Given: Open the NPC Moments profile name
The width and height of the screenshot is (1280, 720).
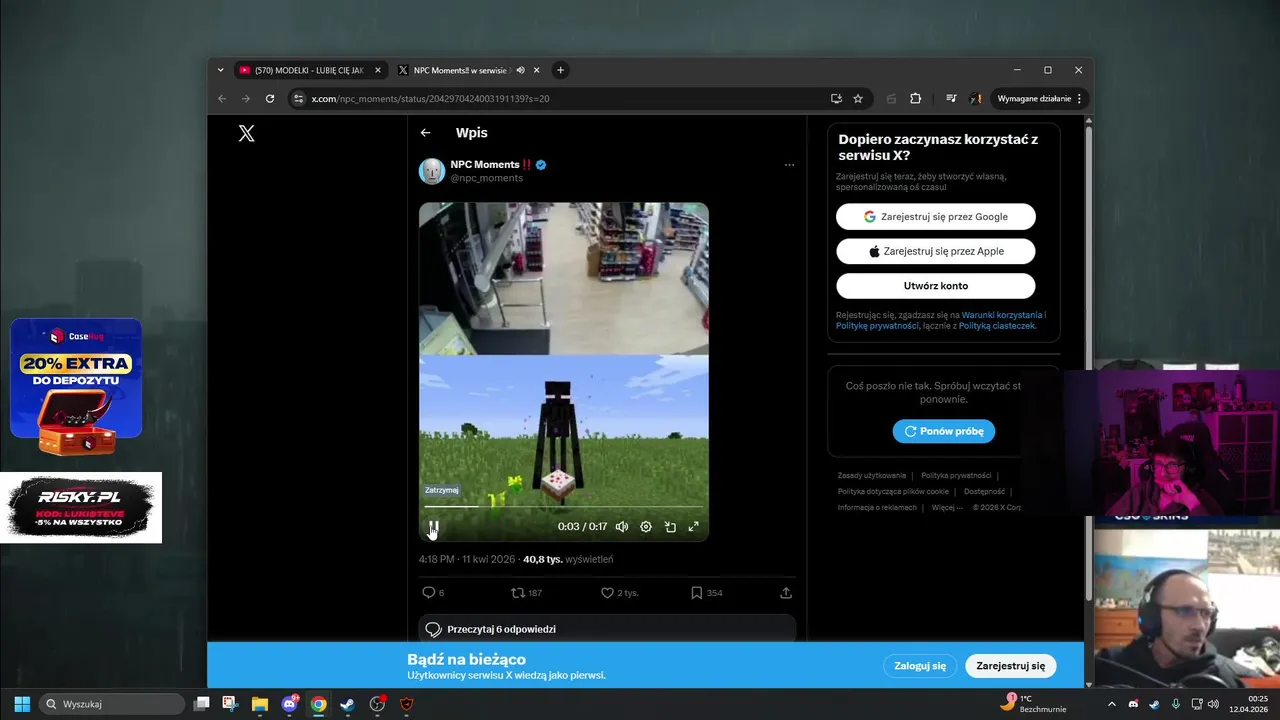Looking at the screenshot, I should coord(491,164).
